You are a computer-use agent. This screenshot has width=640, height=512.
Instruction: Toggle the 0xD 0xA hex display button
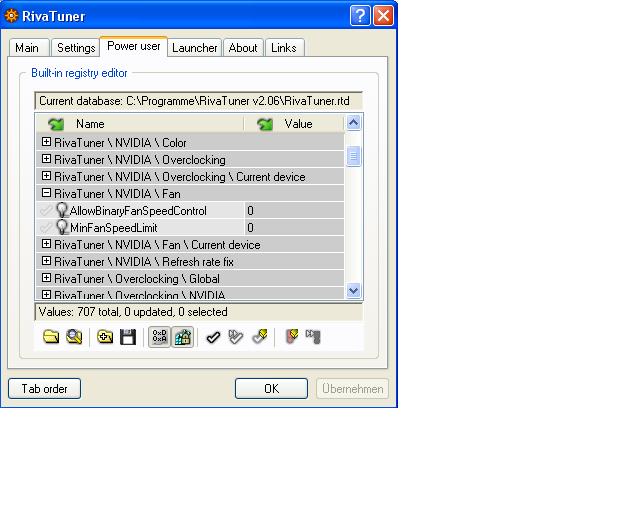point(159,337)
